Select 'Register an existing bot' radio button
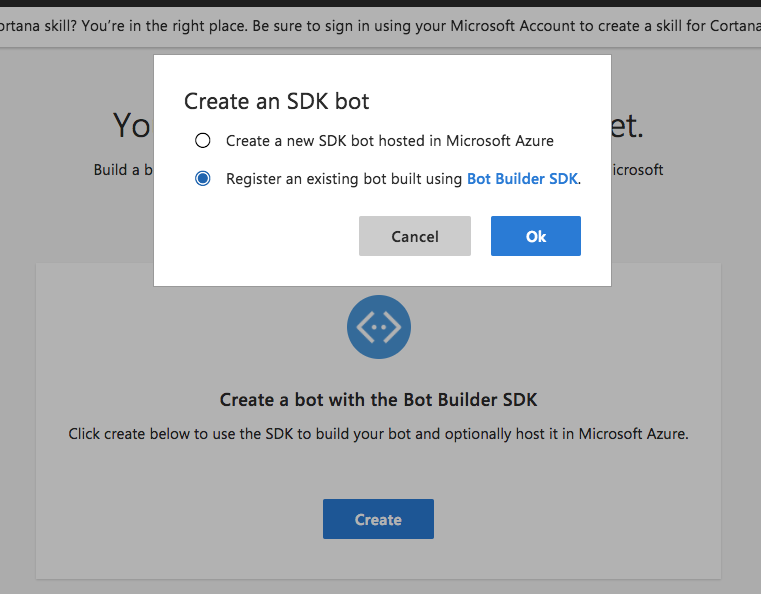 [x=202, y=179]
